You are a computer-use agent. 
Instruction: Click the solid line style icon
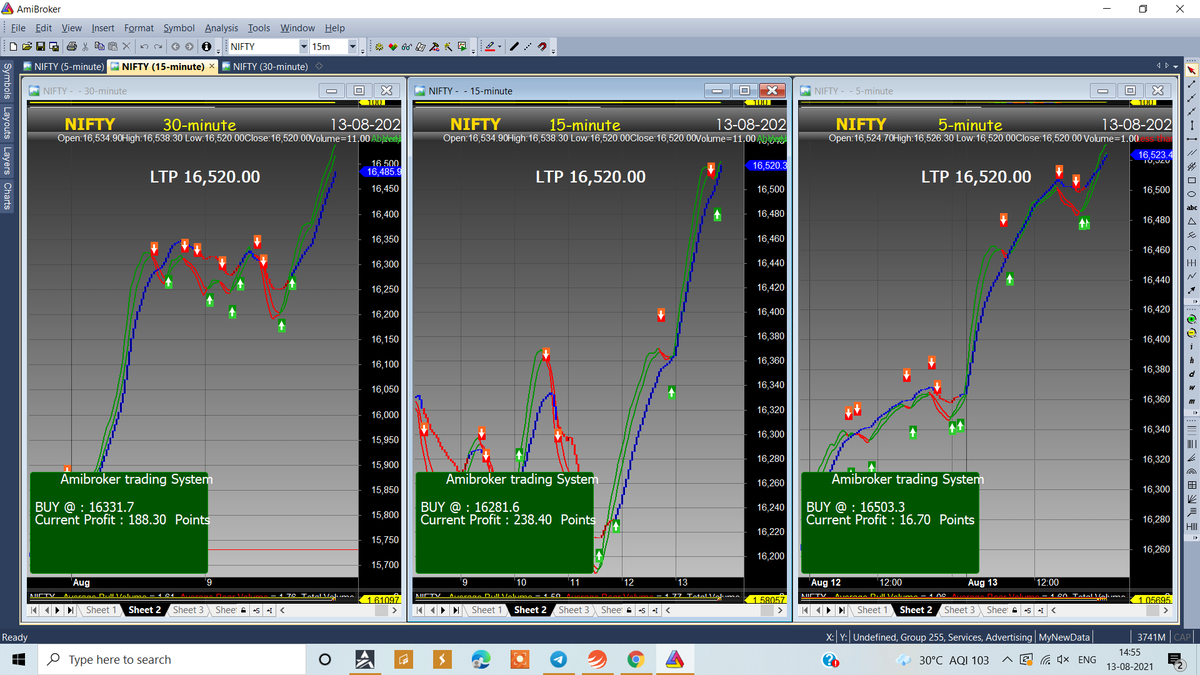click(514, 46)
